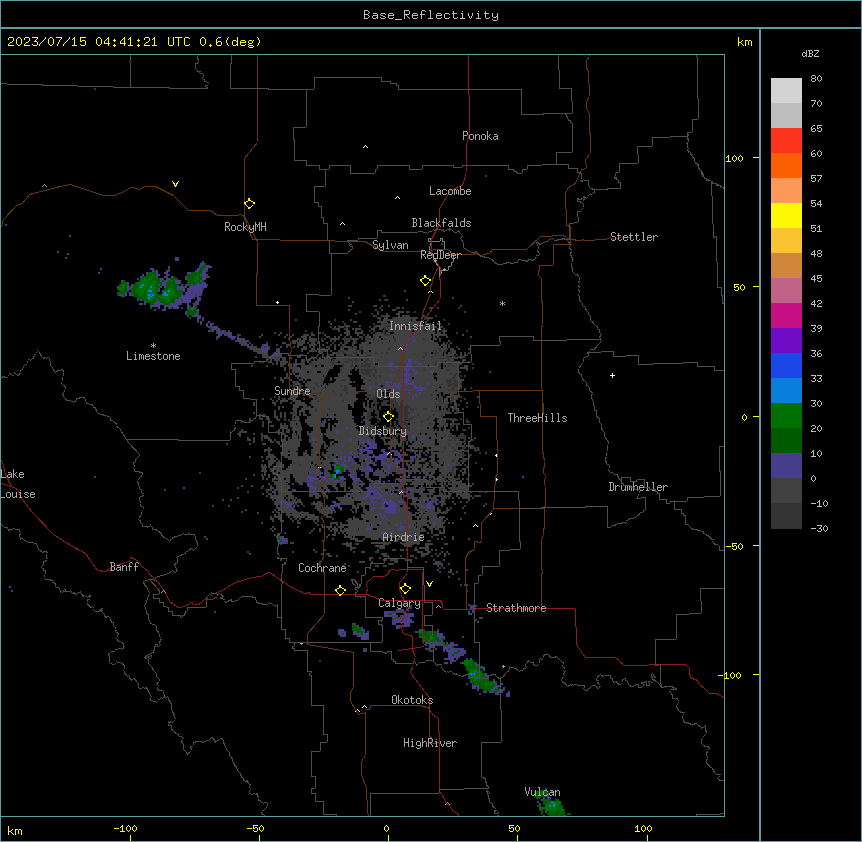This screenshot has height=842, width=862.
Task: Click the white plus marker northeast of Drumheller
Action: click(612, 375)
